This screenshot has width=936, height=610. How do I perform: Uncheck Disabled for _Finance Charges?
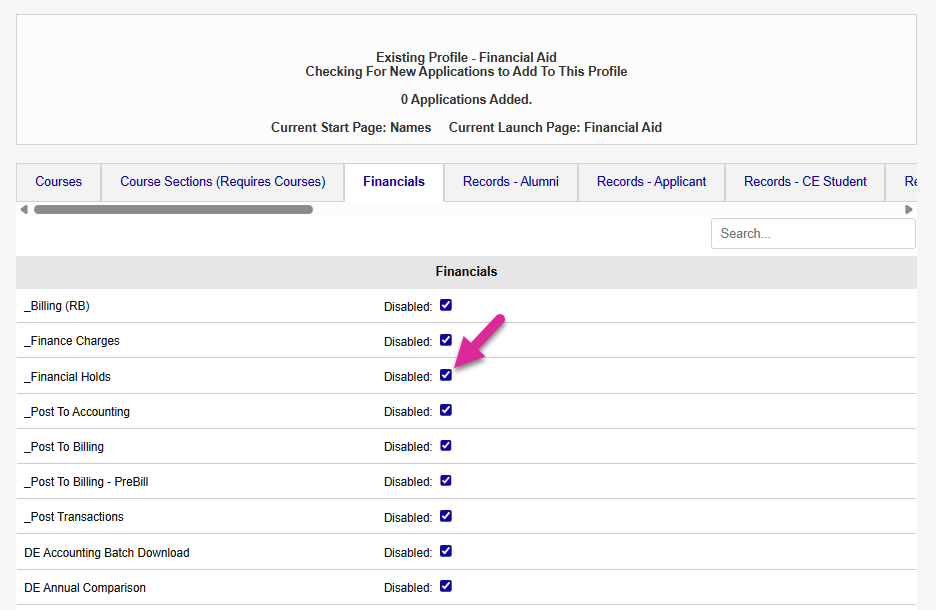click(446, 340)
